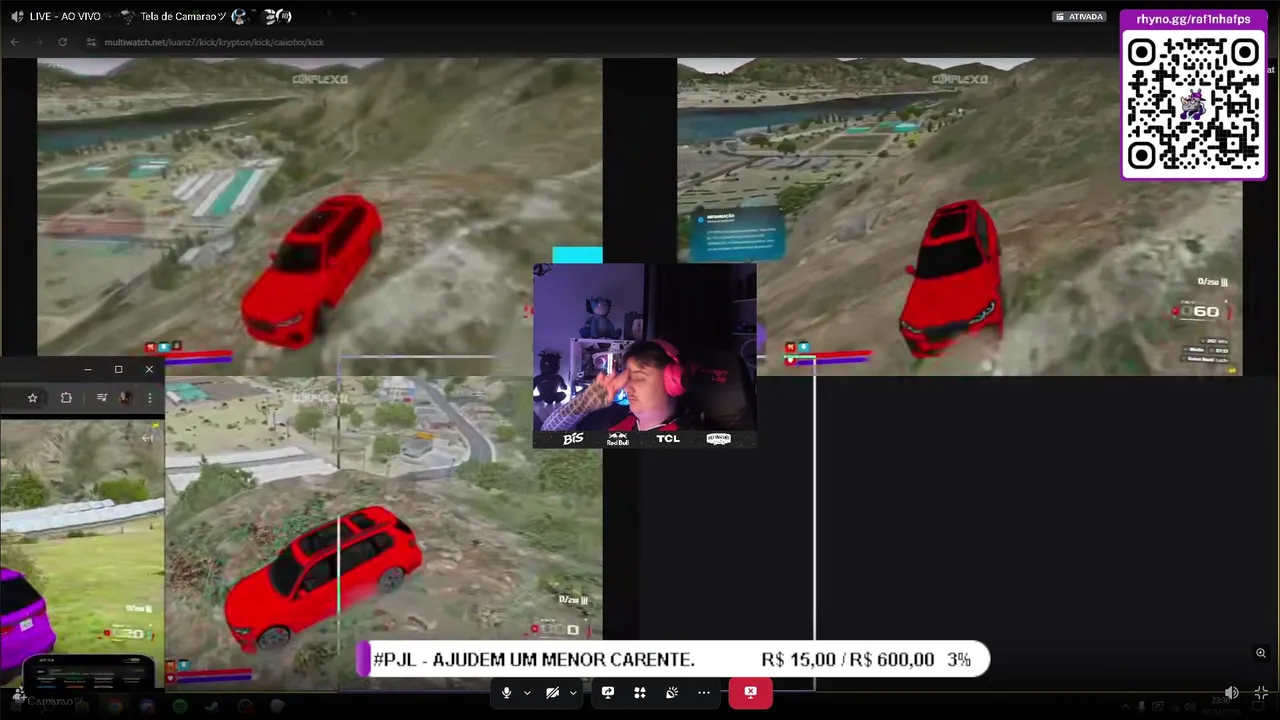The image size is (1280, 720).
Task: Open small browser three-dot menu
Action: pyautogui.click(x=150, y=398)
